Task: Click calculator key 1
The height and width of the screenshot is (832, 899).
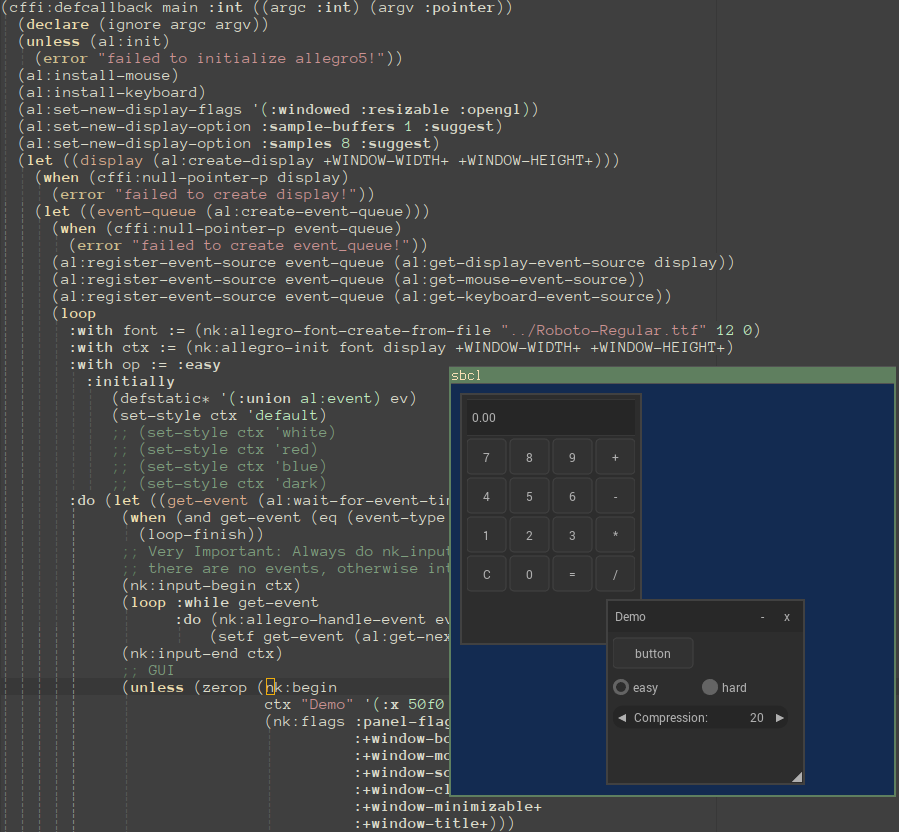Action: pyautogui.click(x=486, y=536)
